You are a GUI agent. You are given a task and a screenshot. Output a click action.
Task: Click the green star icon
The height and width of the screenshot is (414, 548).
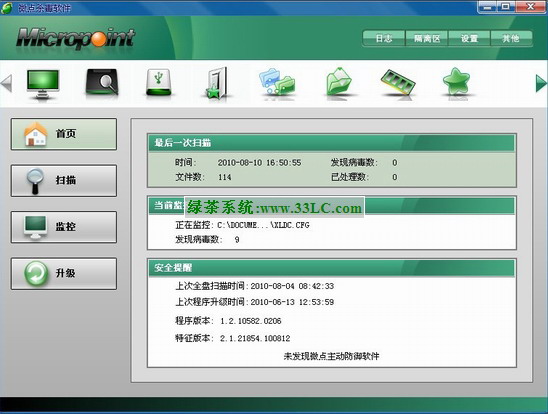tap(456, 82)
